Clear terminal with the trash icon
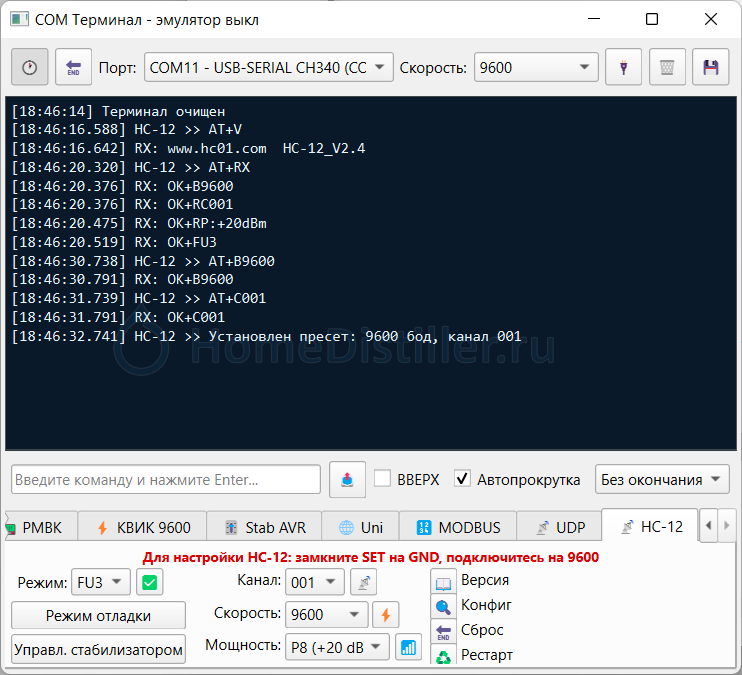742x675 pixels. tap(667, 68)
